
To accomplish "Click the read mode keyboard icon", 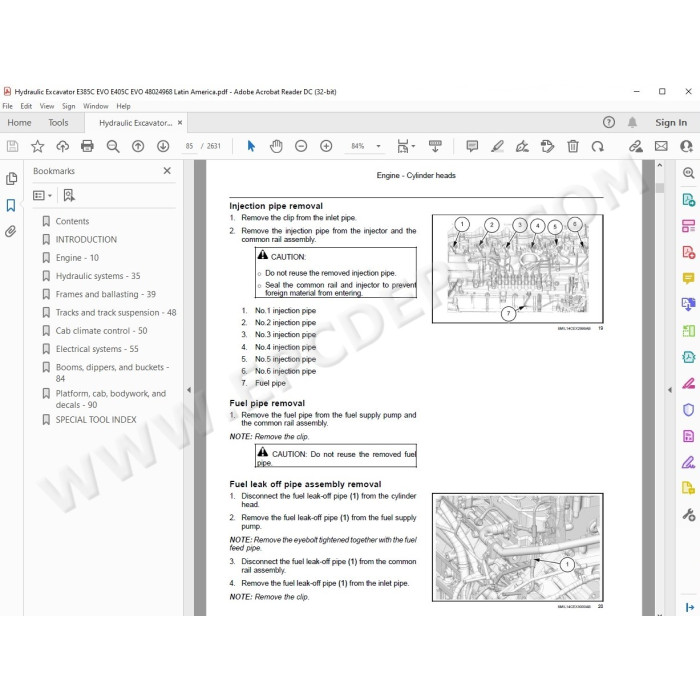I will tap(435, 146).
